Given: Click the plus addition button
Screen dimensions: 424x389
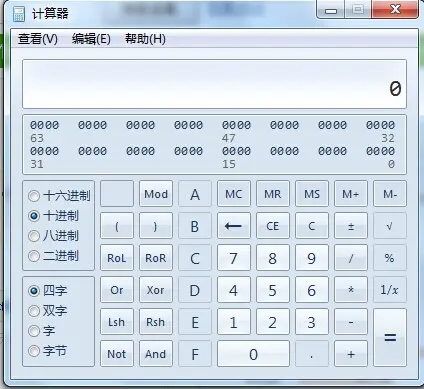Looking at the screenshot, I should 351,354.
